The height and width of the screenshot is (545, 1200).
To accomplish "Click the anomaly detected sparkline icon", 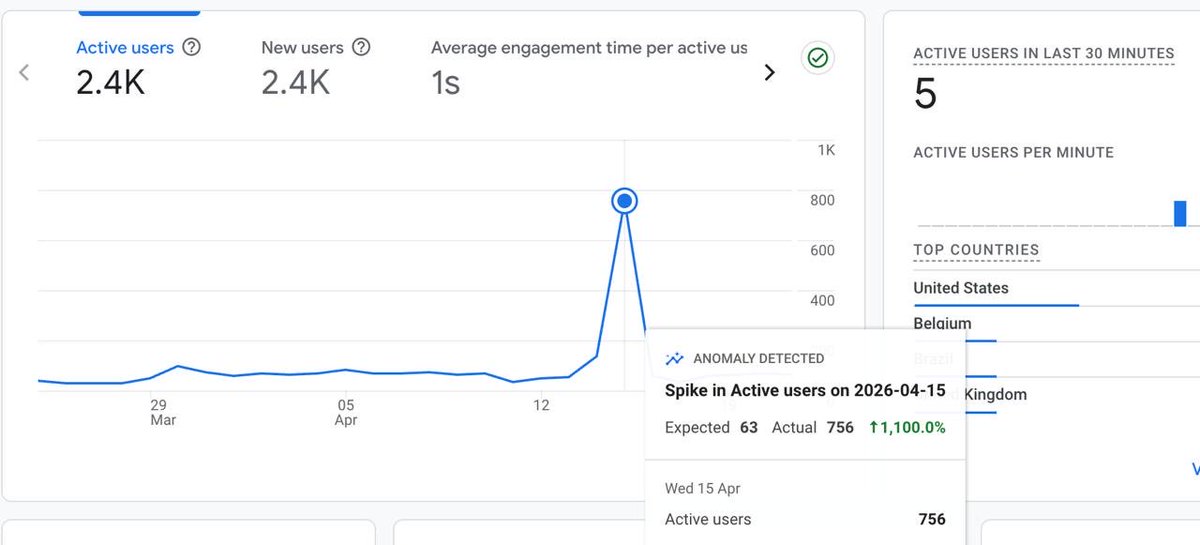I will [674, 358].
